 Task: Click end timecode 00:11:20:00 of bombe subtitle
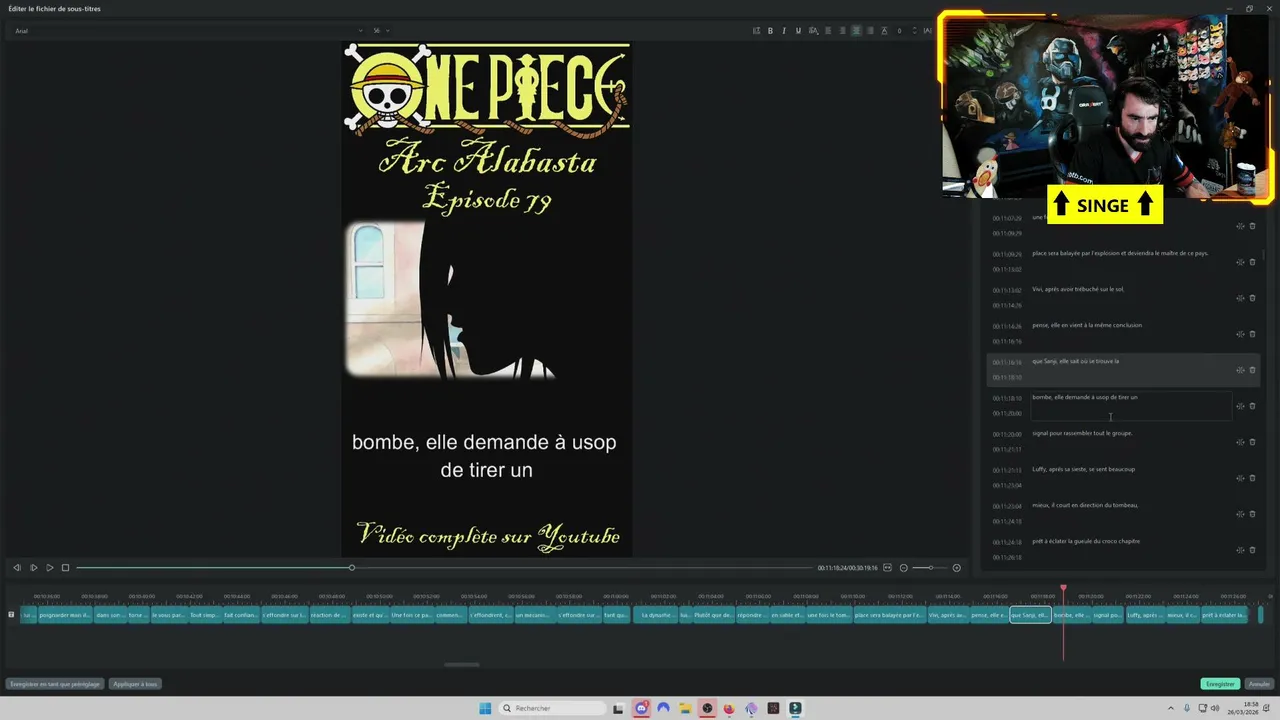1006,413
